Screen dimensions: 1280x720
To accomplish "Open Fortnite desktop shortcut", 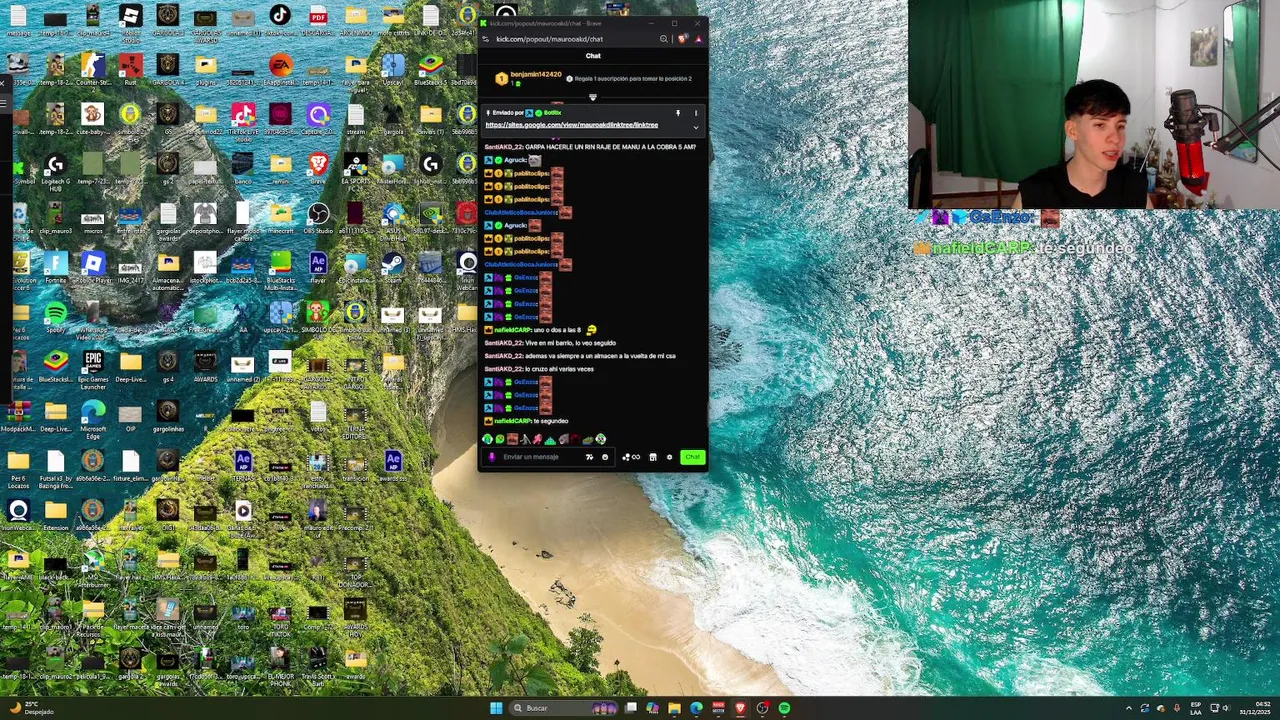I will pyautogui.click(x=56, y=268).
